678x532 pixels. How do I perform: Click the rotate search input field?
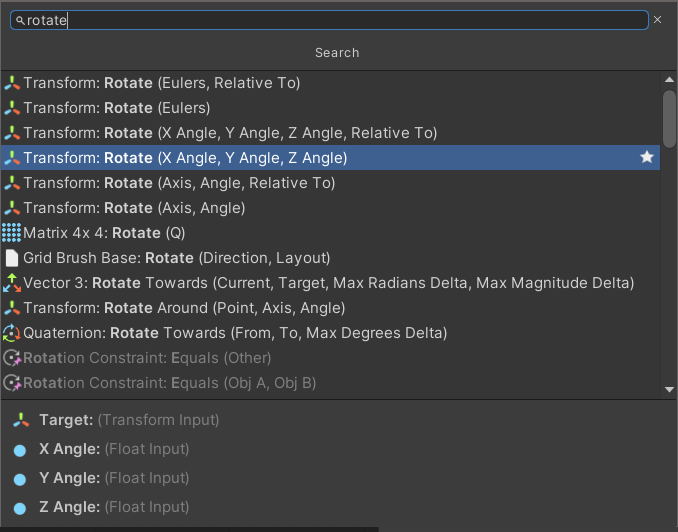329,20
